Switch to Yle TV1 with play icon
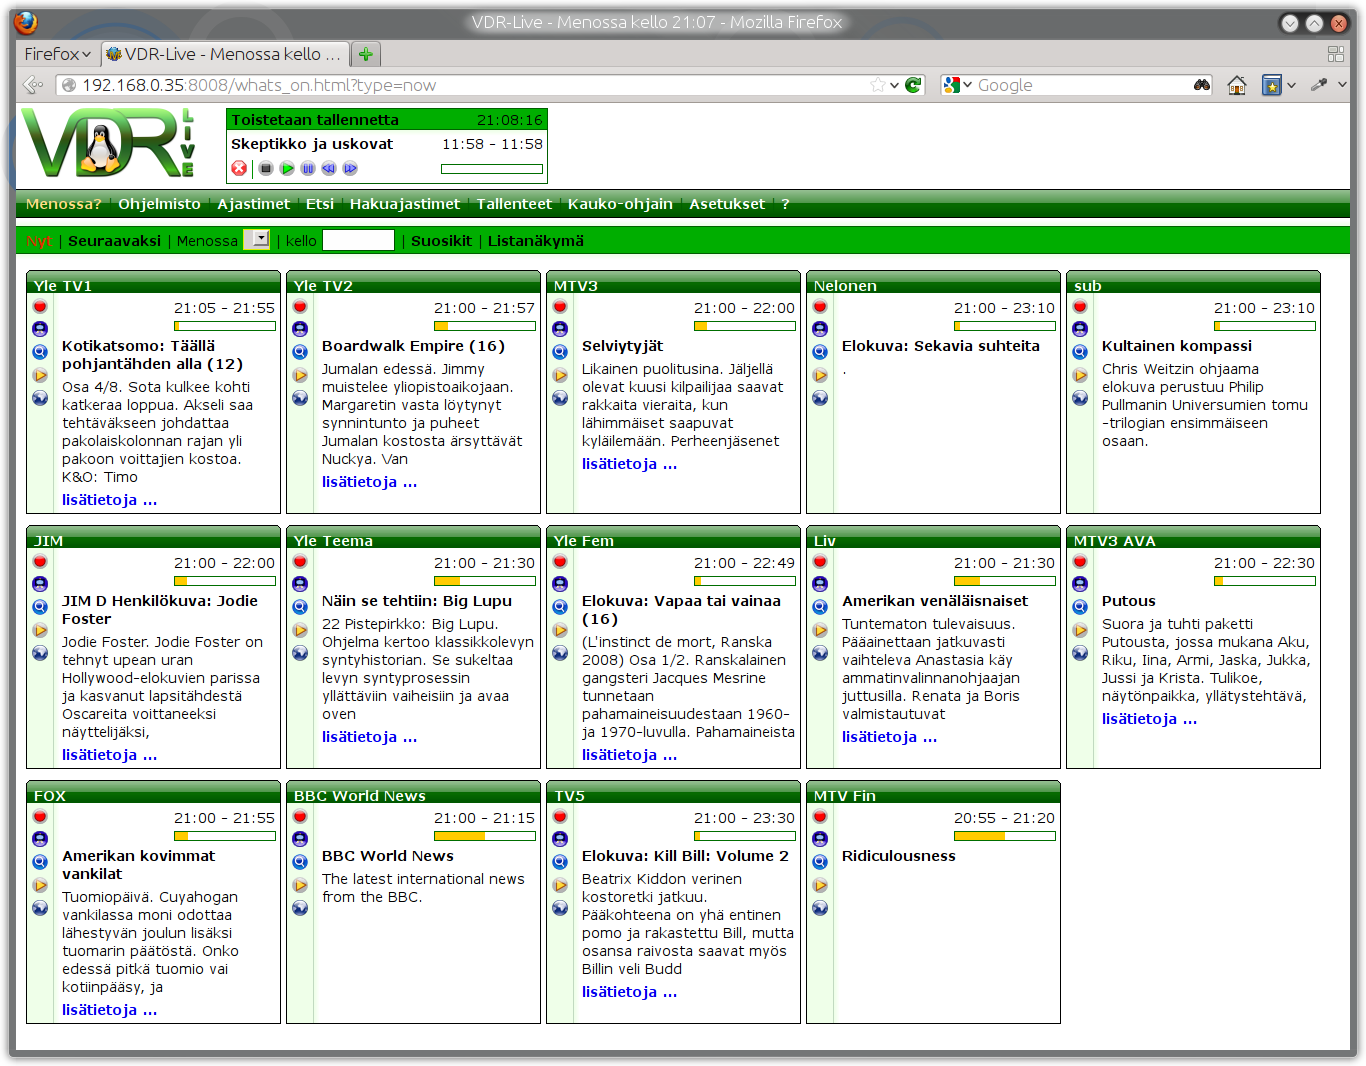The image size is (1366, 1066). tap(40, 375)
